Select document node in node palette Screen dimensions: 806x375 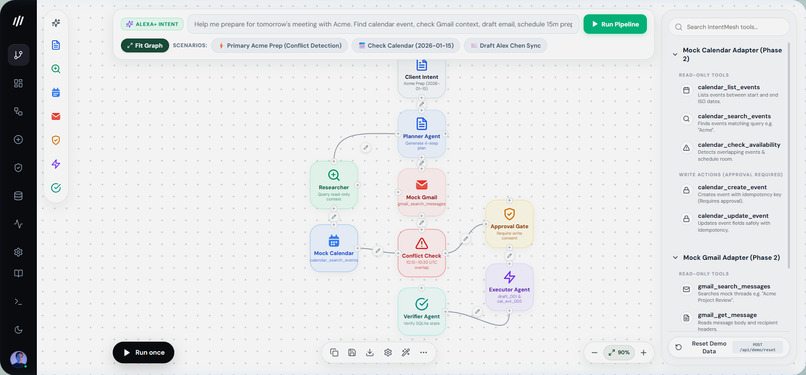[x=56, y=45]
